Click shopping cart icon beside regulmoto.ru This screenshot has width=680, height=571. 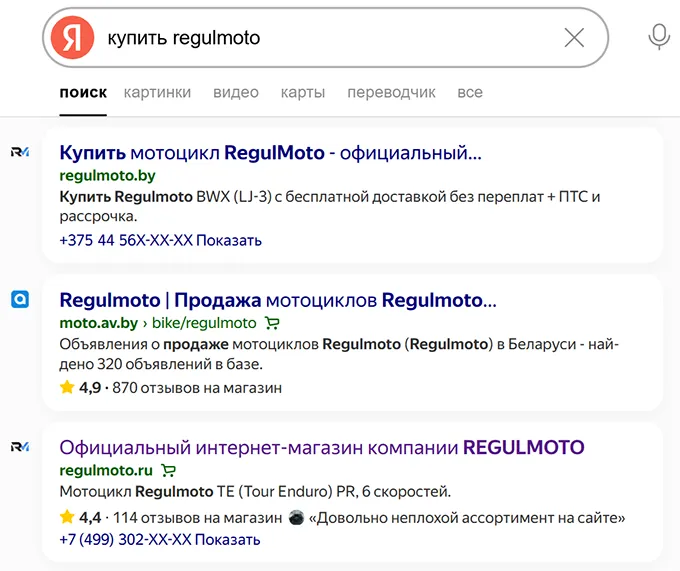(169, 470)
